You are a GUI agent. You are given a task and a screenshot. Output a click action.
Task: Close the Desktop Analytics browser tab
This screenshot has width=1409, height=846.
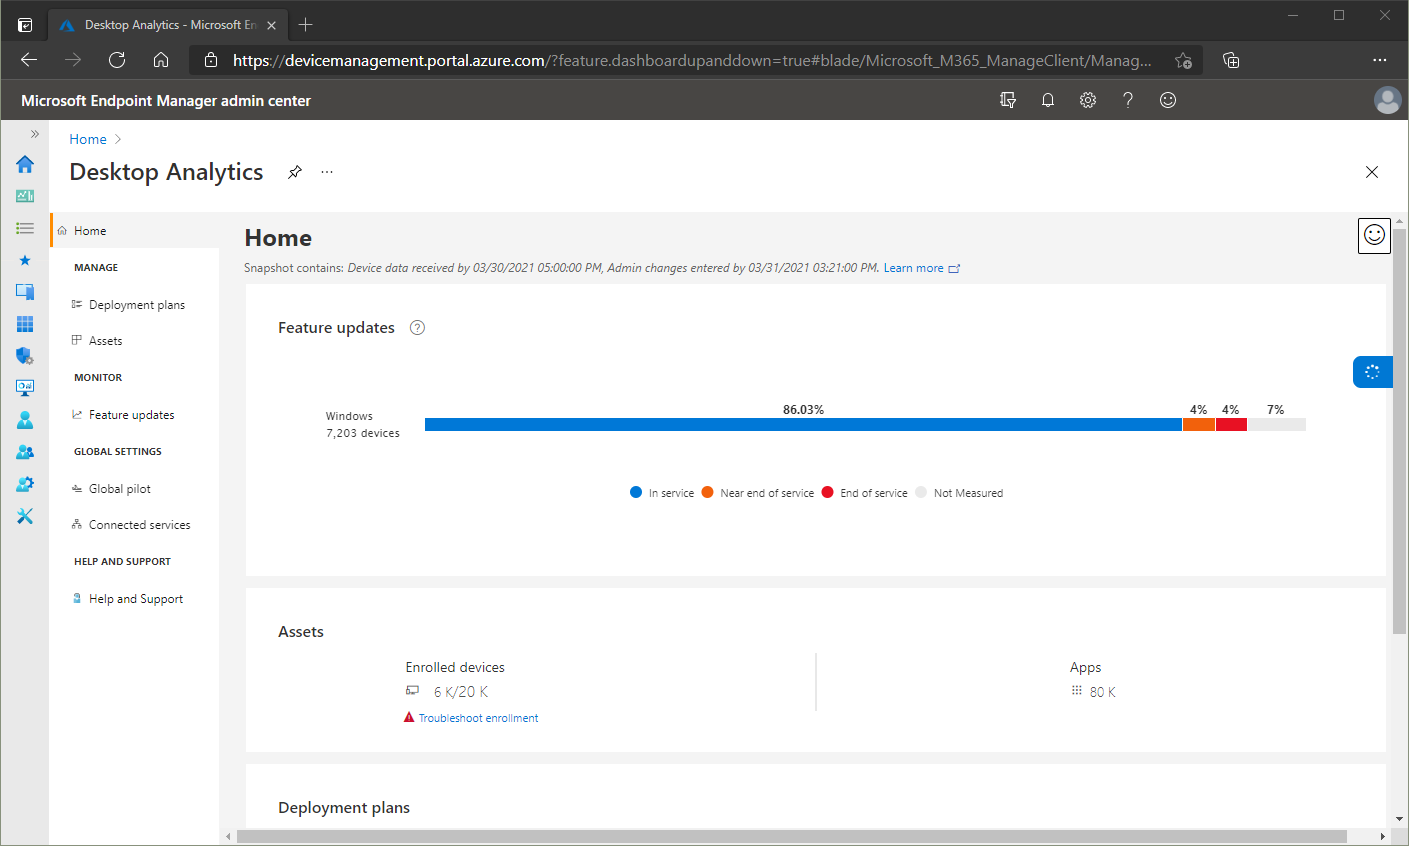tap(271, 25)
